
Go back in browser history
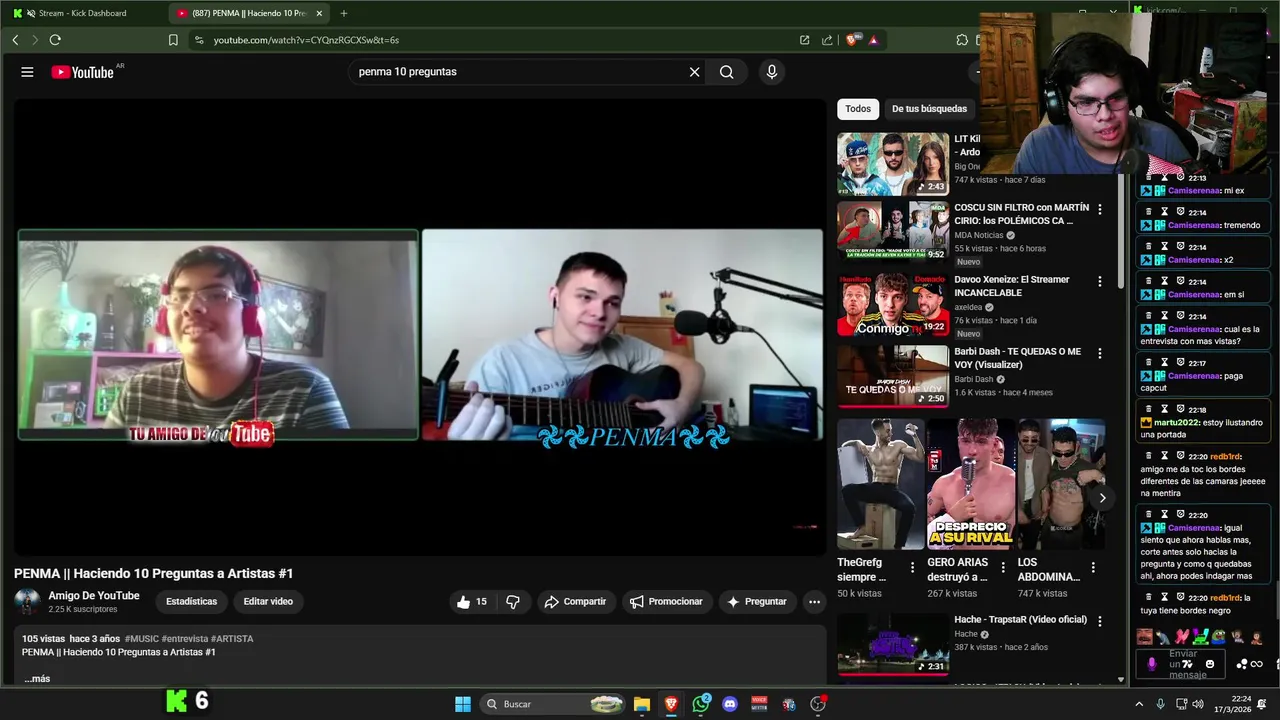[x=15, y=40]
